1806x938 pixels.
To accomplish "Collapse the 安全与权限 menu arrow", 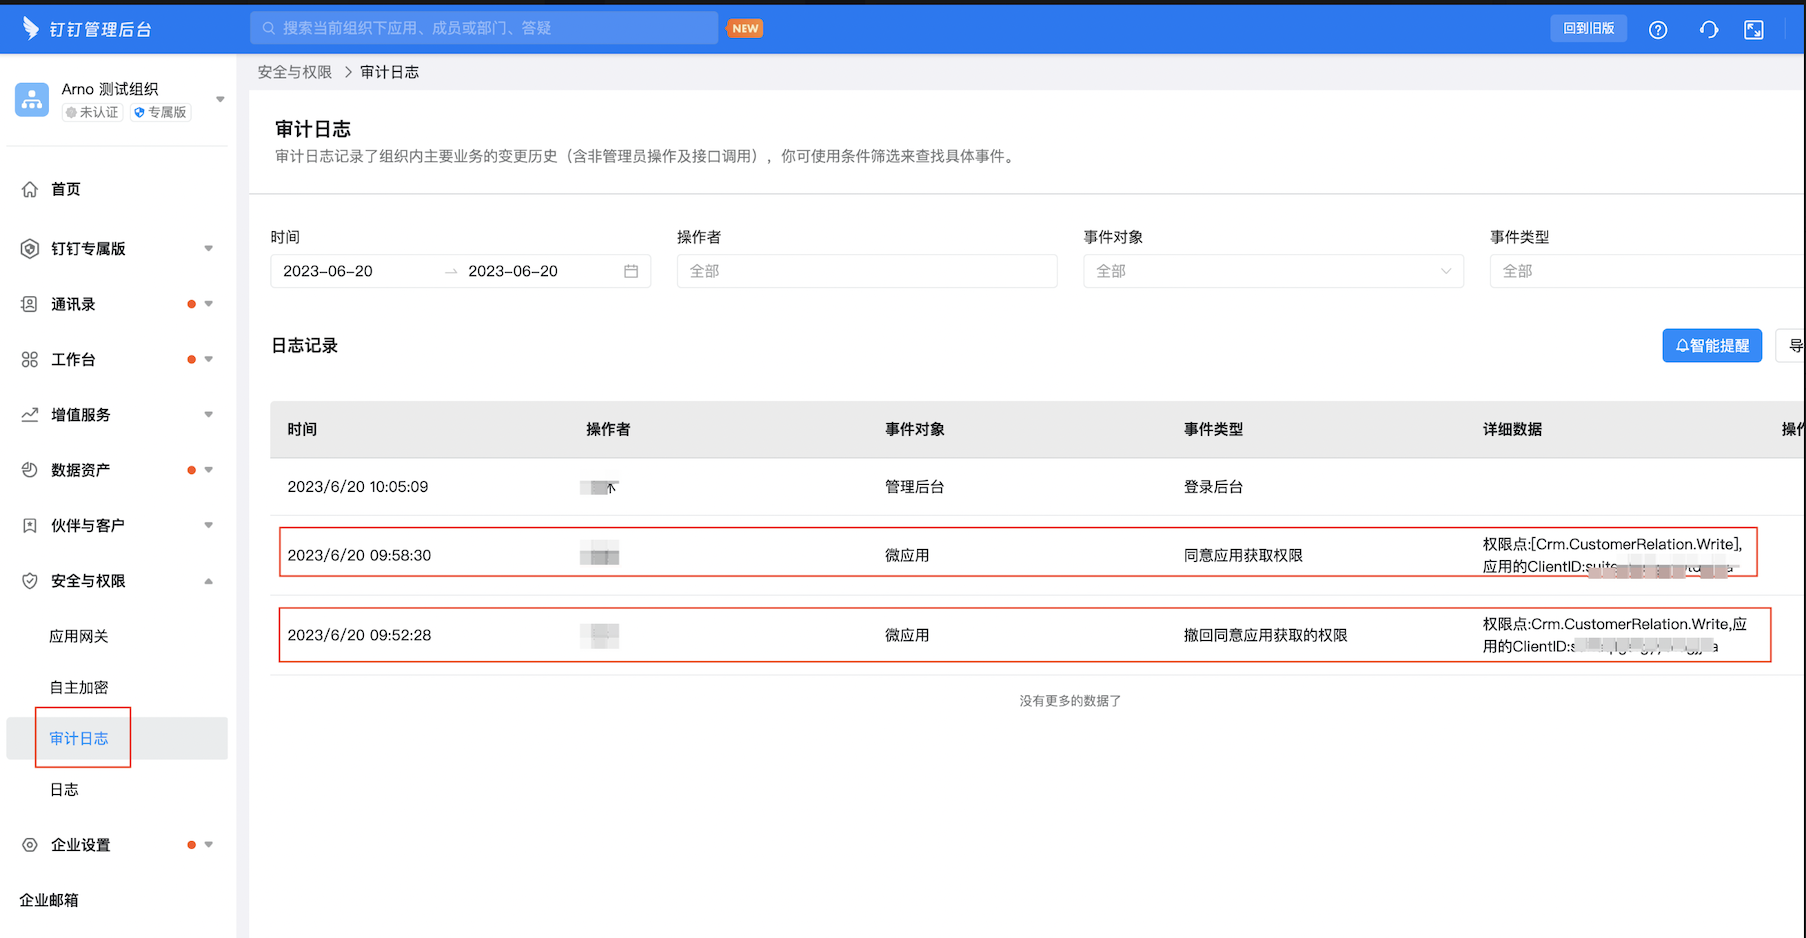I will click(x=209, y=581).
